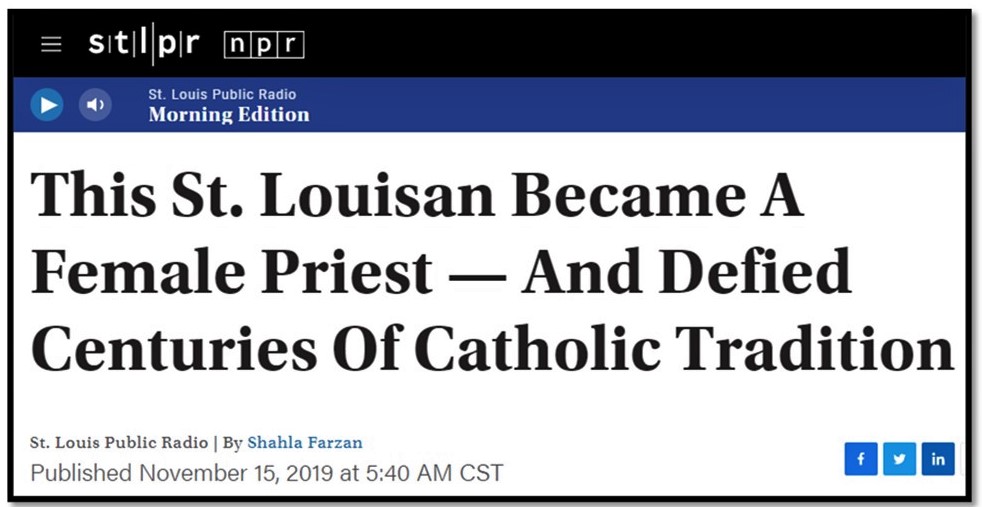Viewport: 982px width, 507px height.
Task: Click the NPR logo in the header
Action: click(x=264, y=45)
